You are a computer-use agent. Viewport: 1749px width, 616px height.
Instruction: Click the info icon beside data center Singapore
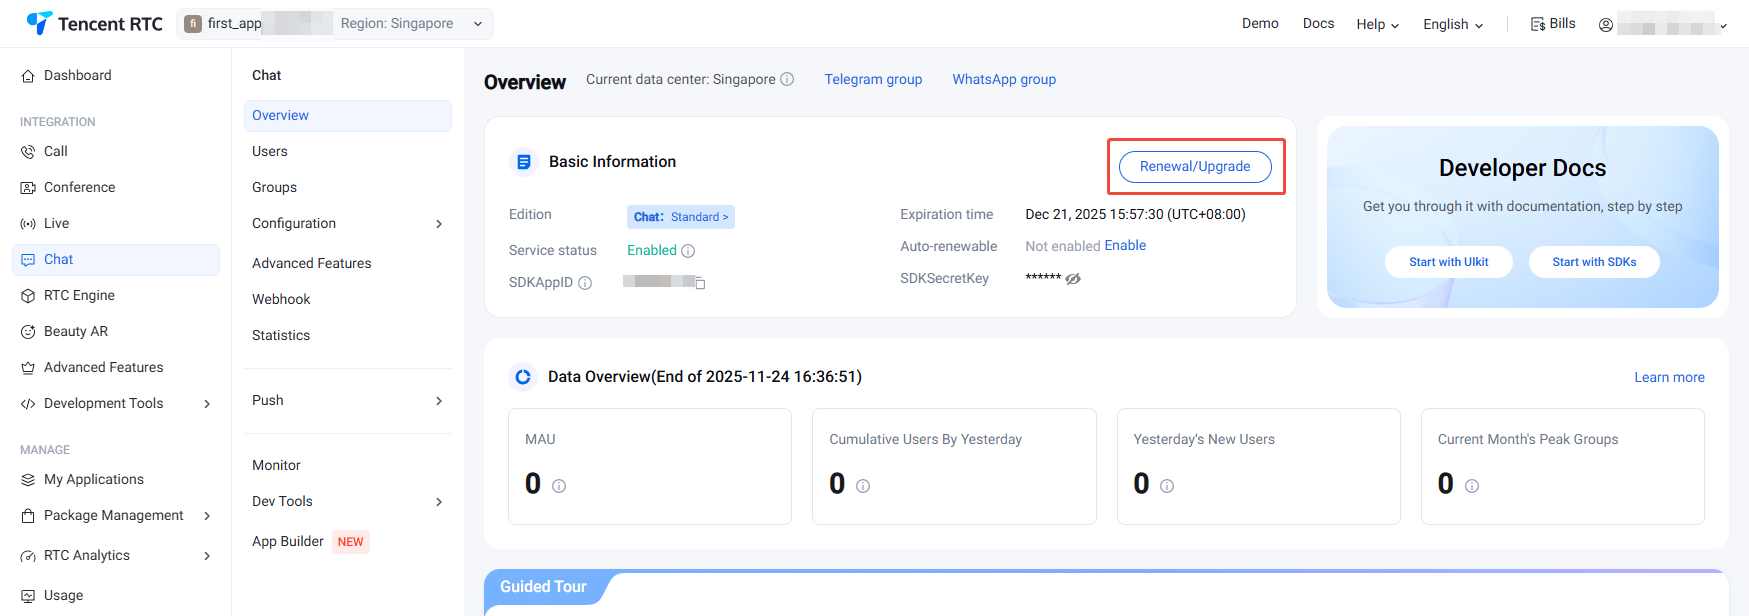coord(787,79)
